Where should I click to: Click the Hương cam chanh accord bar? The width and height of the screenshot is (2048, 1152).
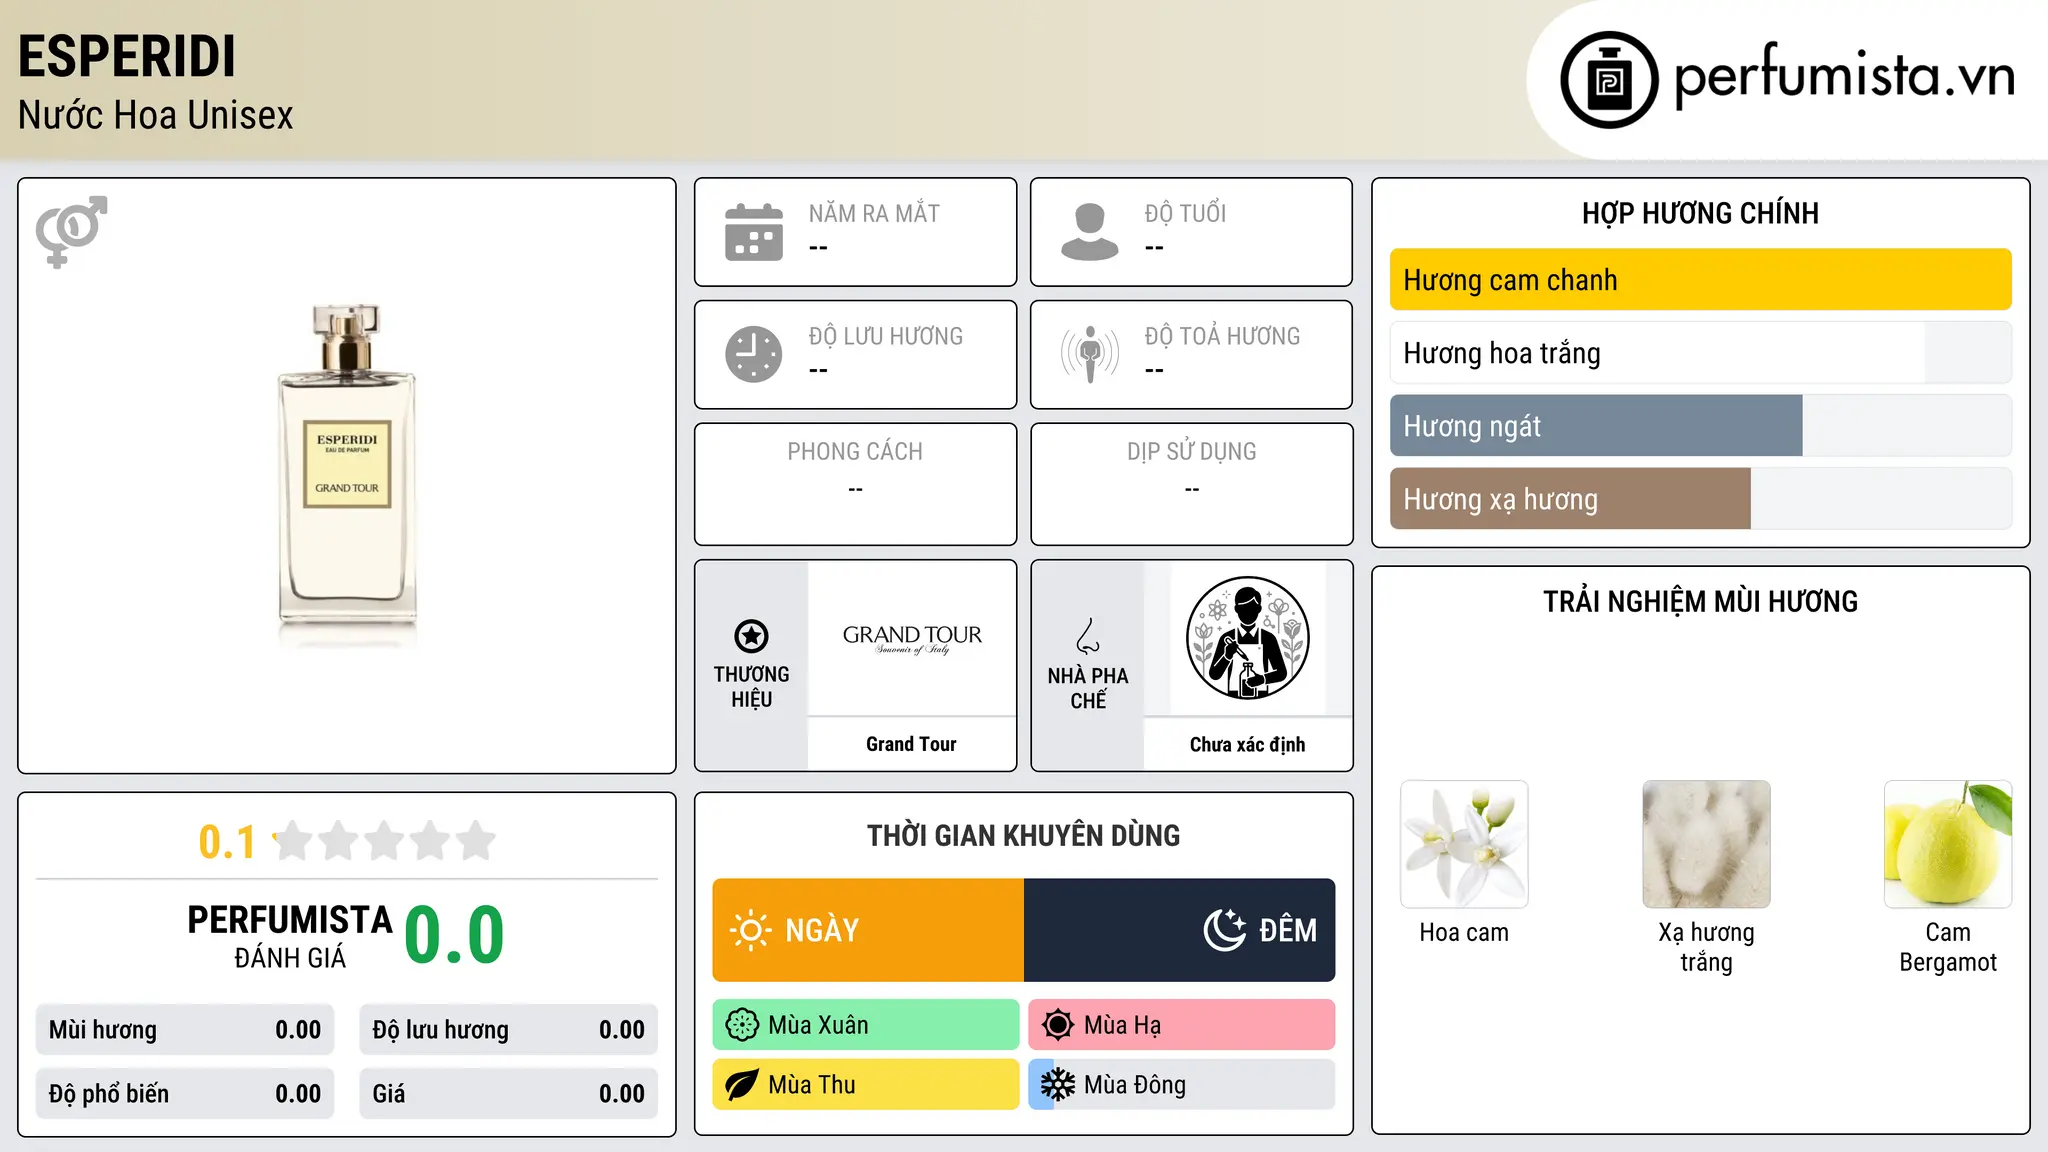[x=1701, y=280]
